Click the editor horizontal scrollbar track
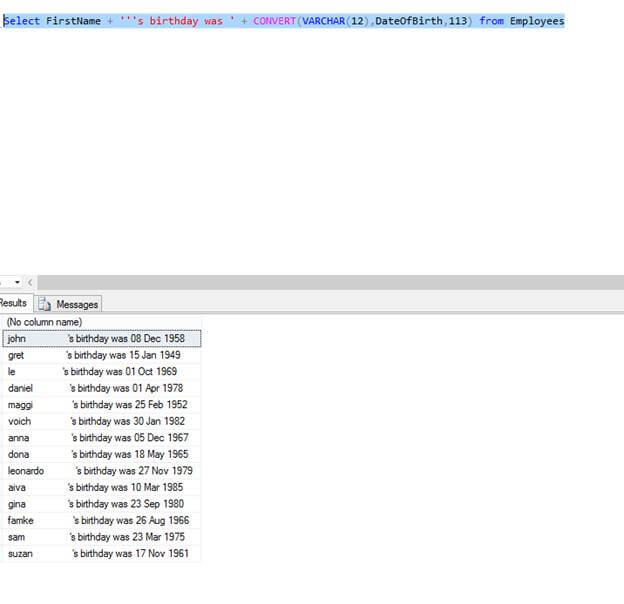This screenshot has width=624, height=604. click(x=330, y=282)
